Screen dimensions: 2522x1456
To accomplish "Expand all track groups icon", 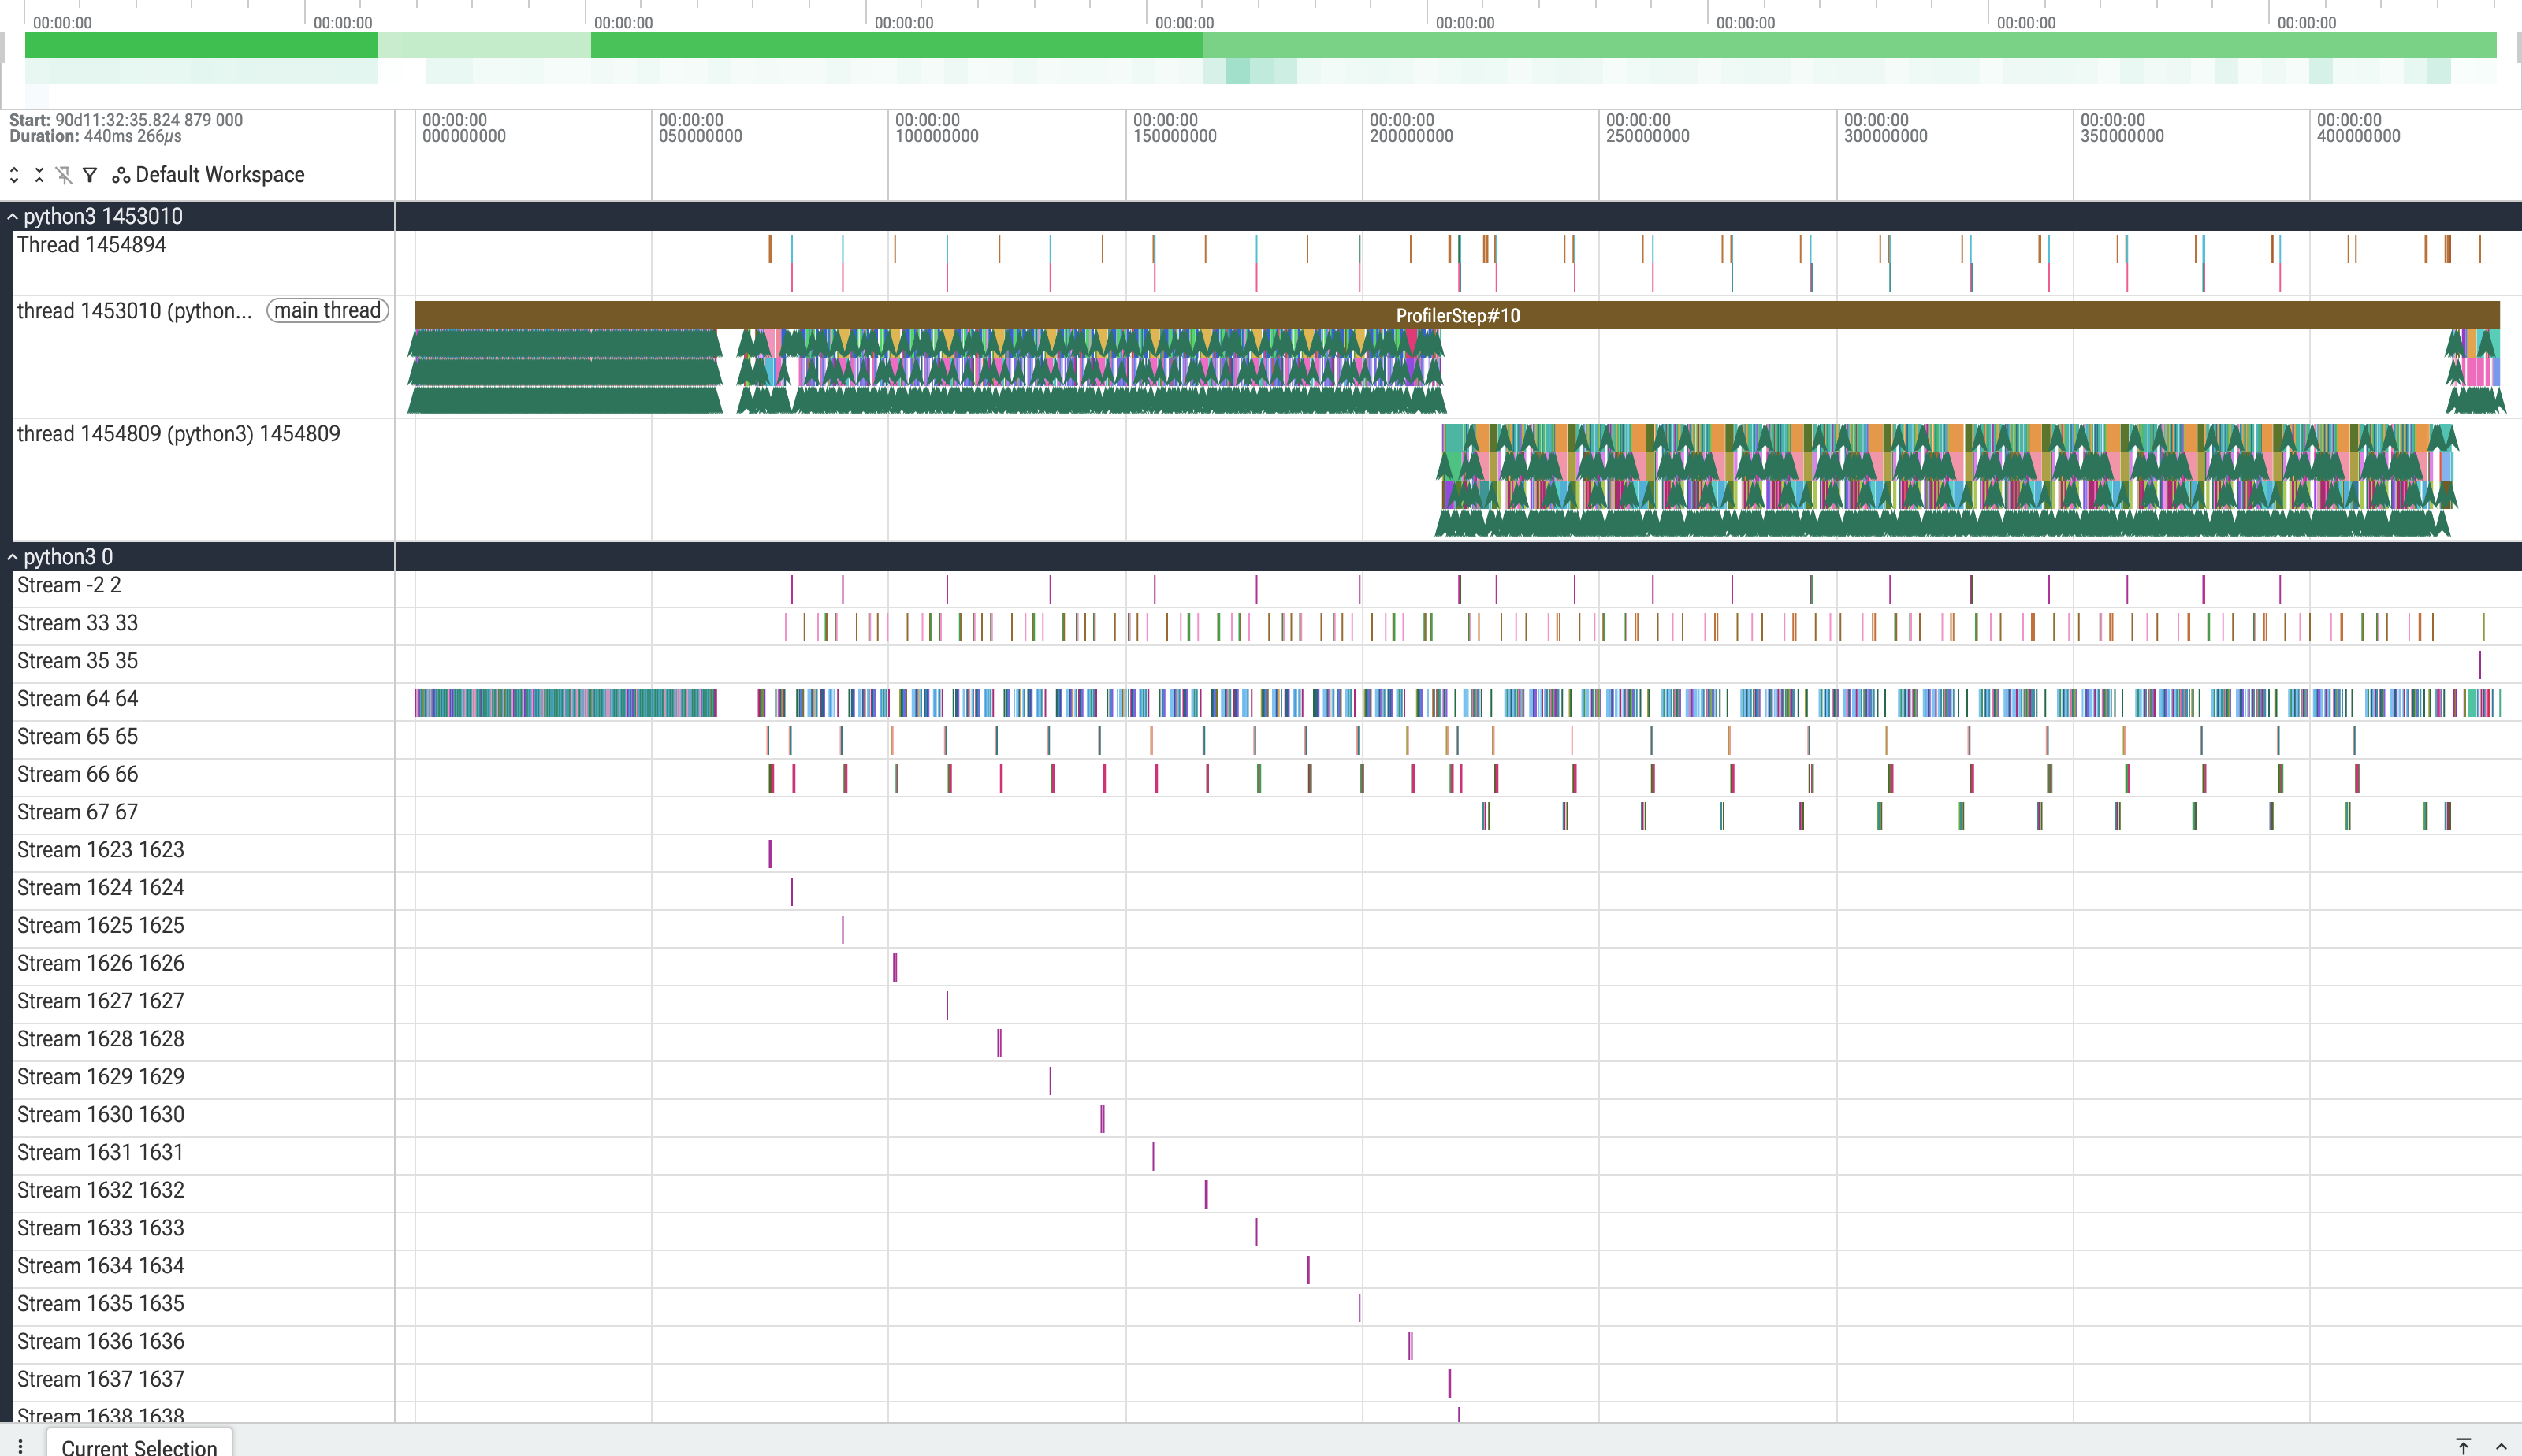I will pyautogui.click(x=14, y=175).
